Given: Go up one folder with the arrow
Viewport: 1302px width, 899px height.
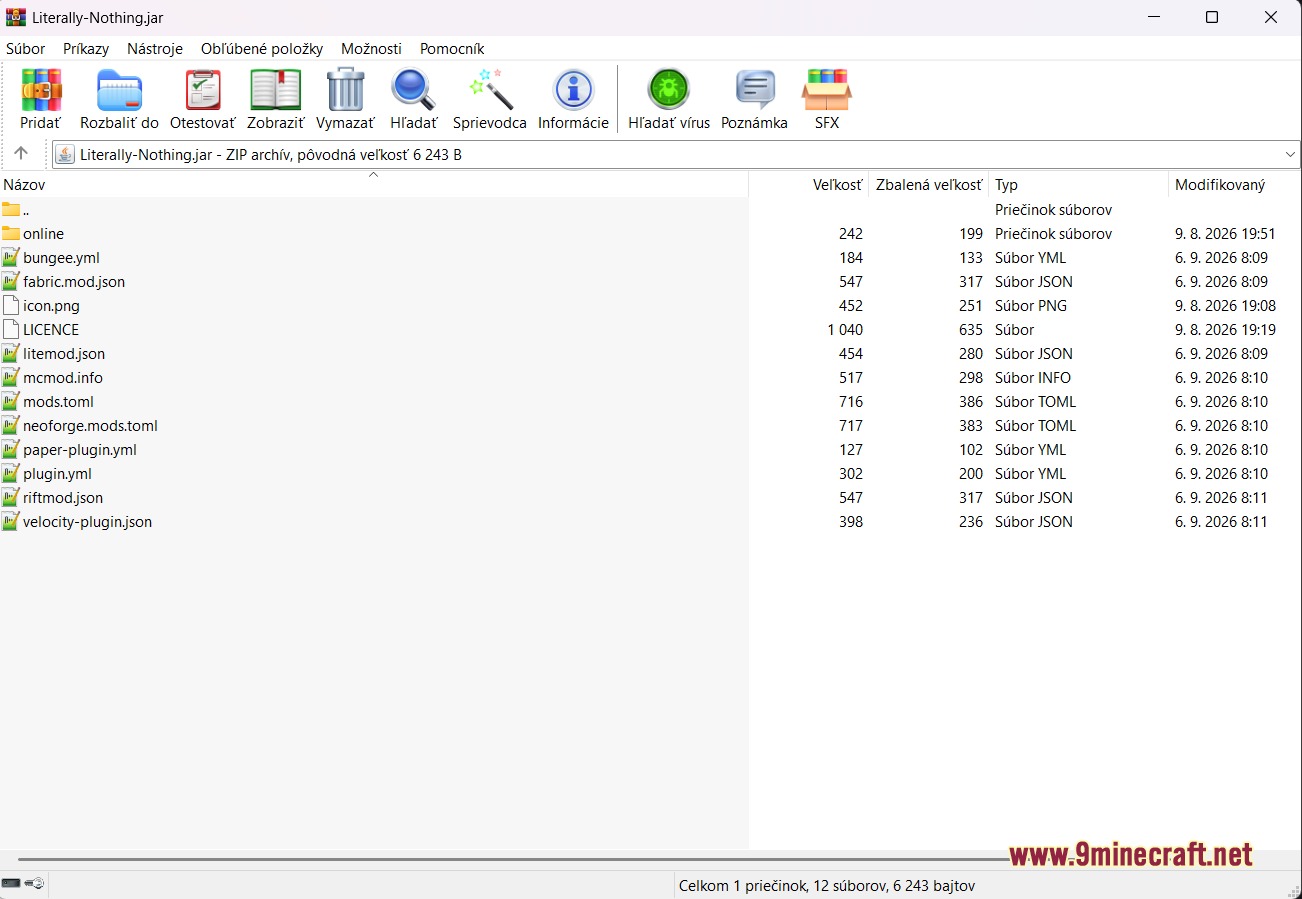Looking at the screenshot, I should [21, 154].
